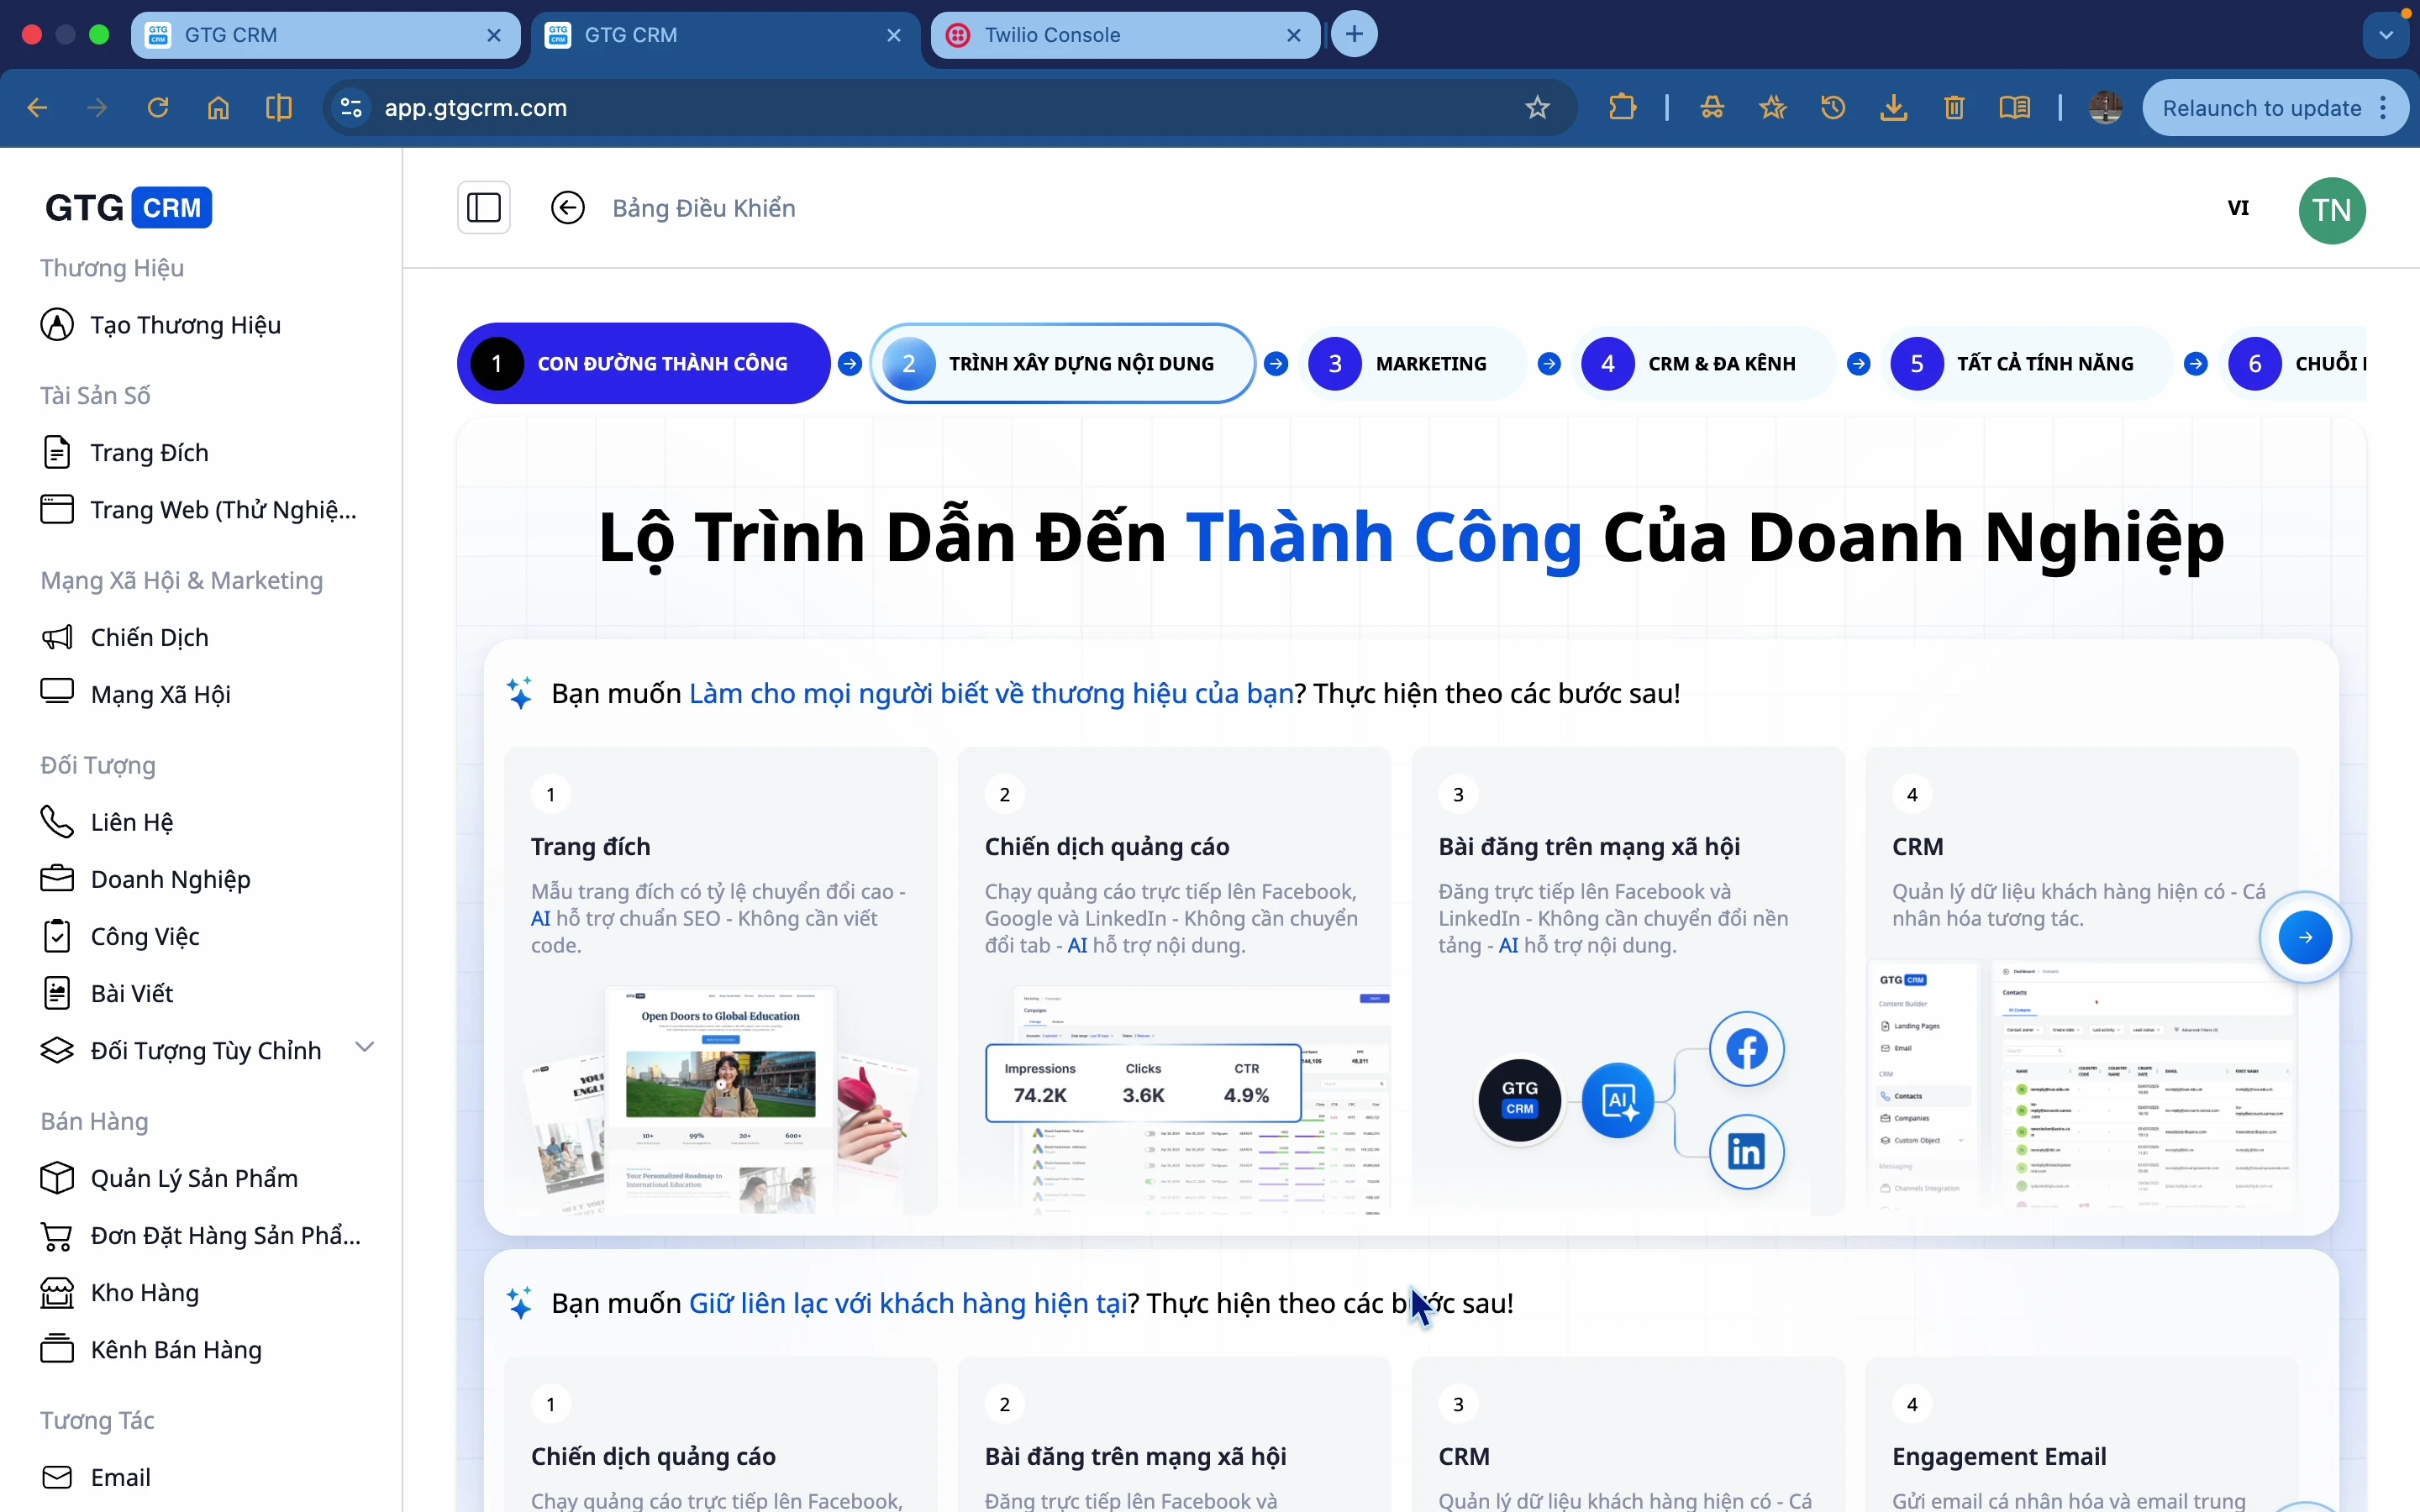Click the Trang Đích landing page icon
The height and width of the screenshot is (1512, 2420).
point(57,452)
